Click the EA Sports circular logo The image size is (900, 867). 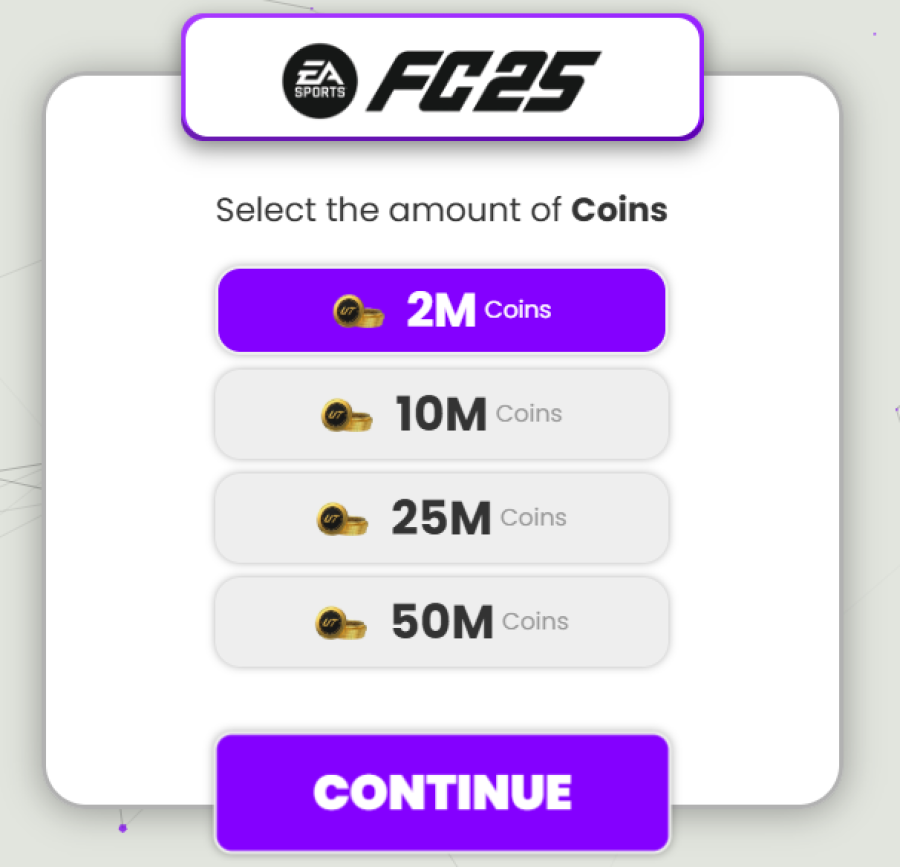(x=320, y=78)
